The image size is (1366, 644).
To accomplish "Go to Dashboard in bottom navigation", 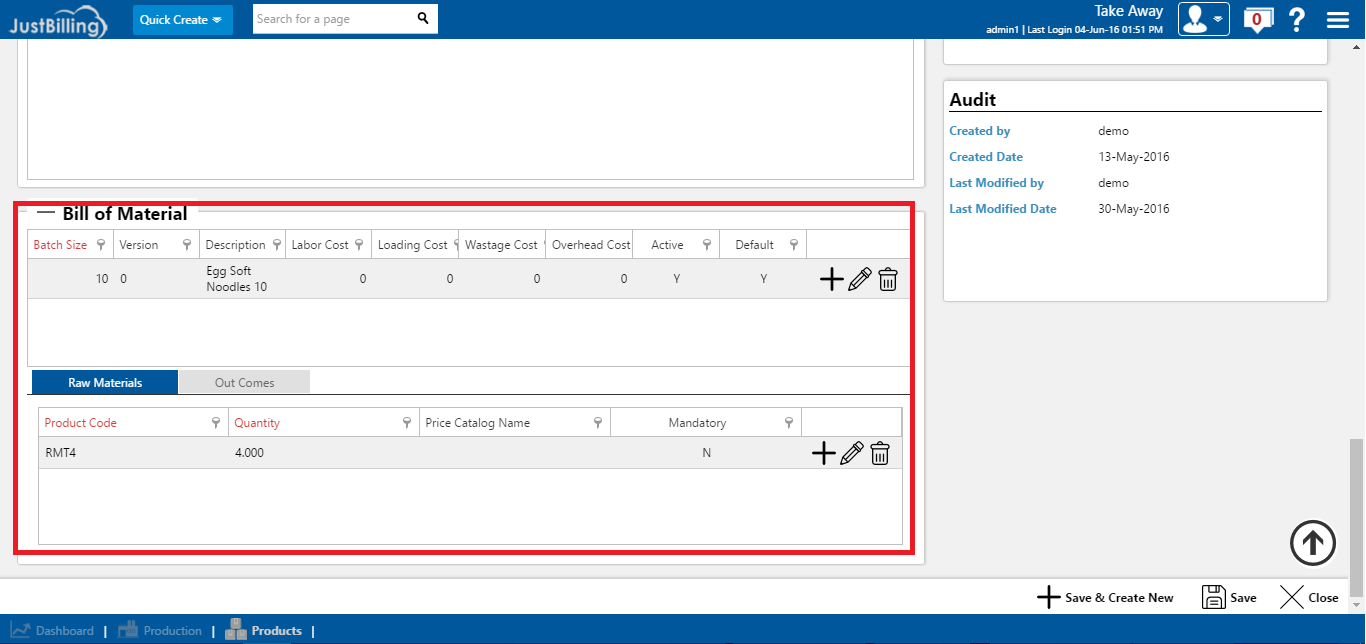I will [52, 631].
